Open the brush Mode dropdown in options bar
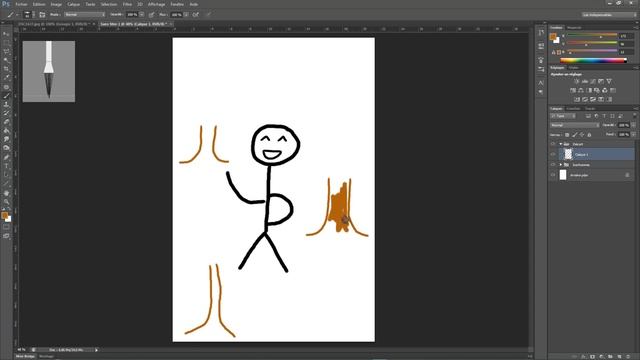The height and width of the screenshot is (360, 640). [84, 15]
